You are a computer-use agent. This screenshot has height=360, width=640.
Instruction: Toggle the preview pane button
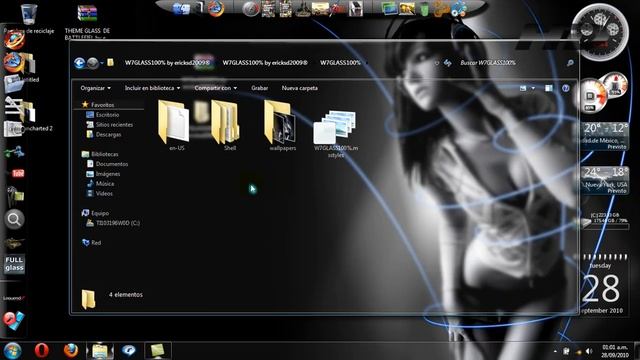[549, 88]
